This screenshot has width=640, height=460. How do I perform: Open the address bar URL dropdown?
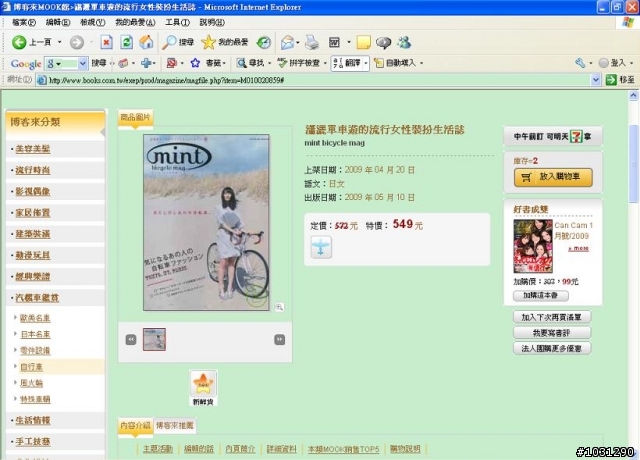click(596, 80)
